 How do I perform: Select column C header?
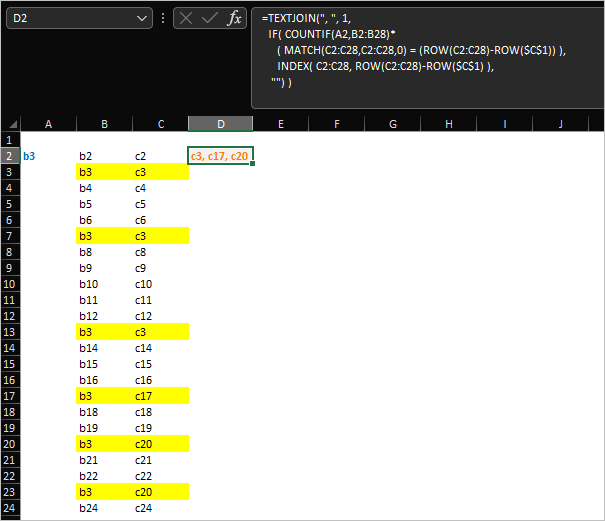[161, 124]
